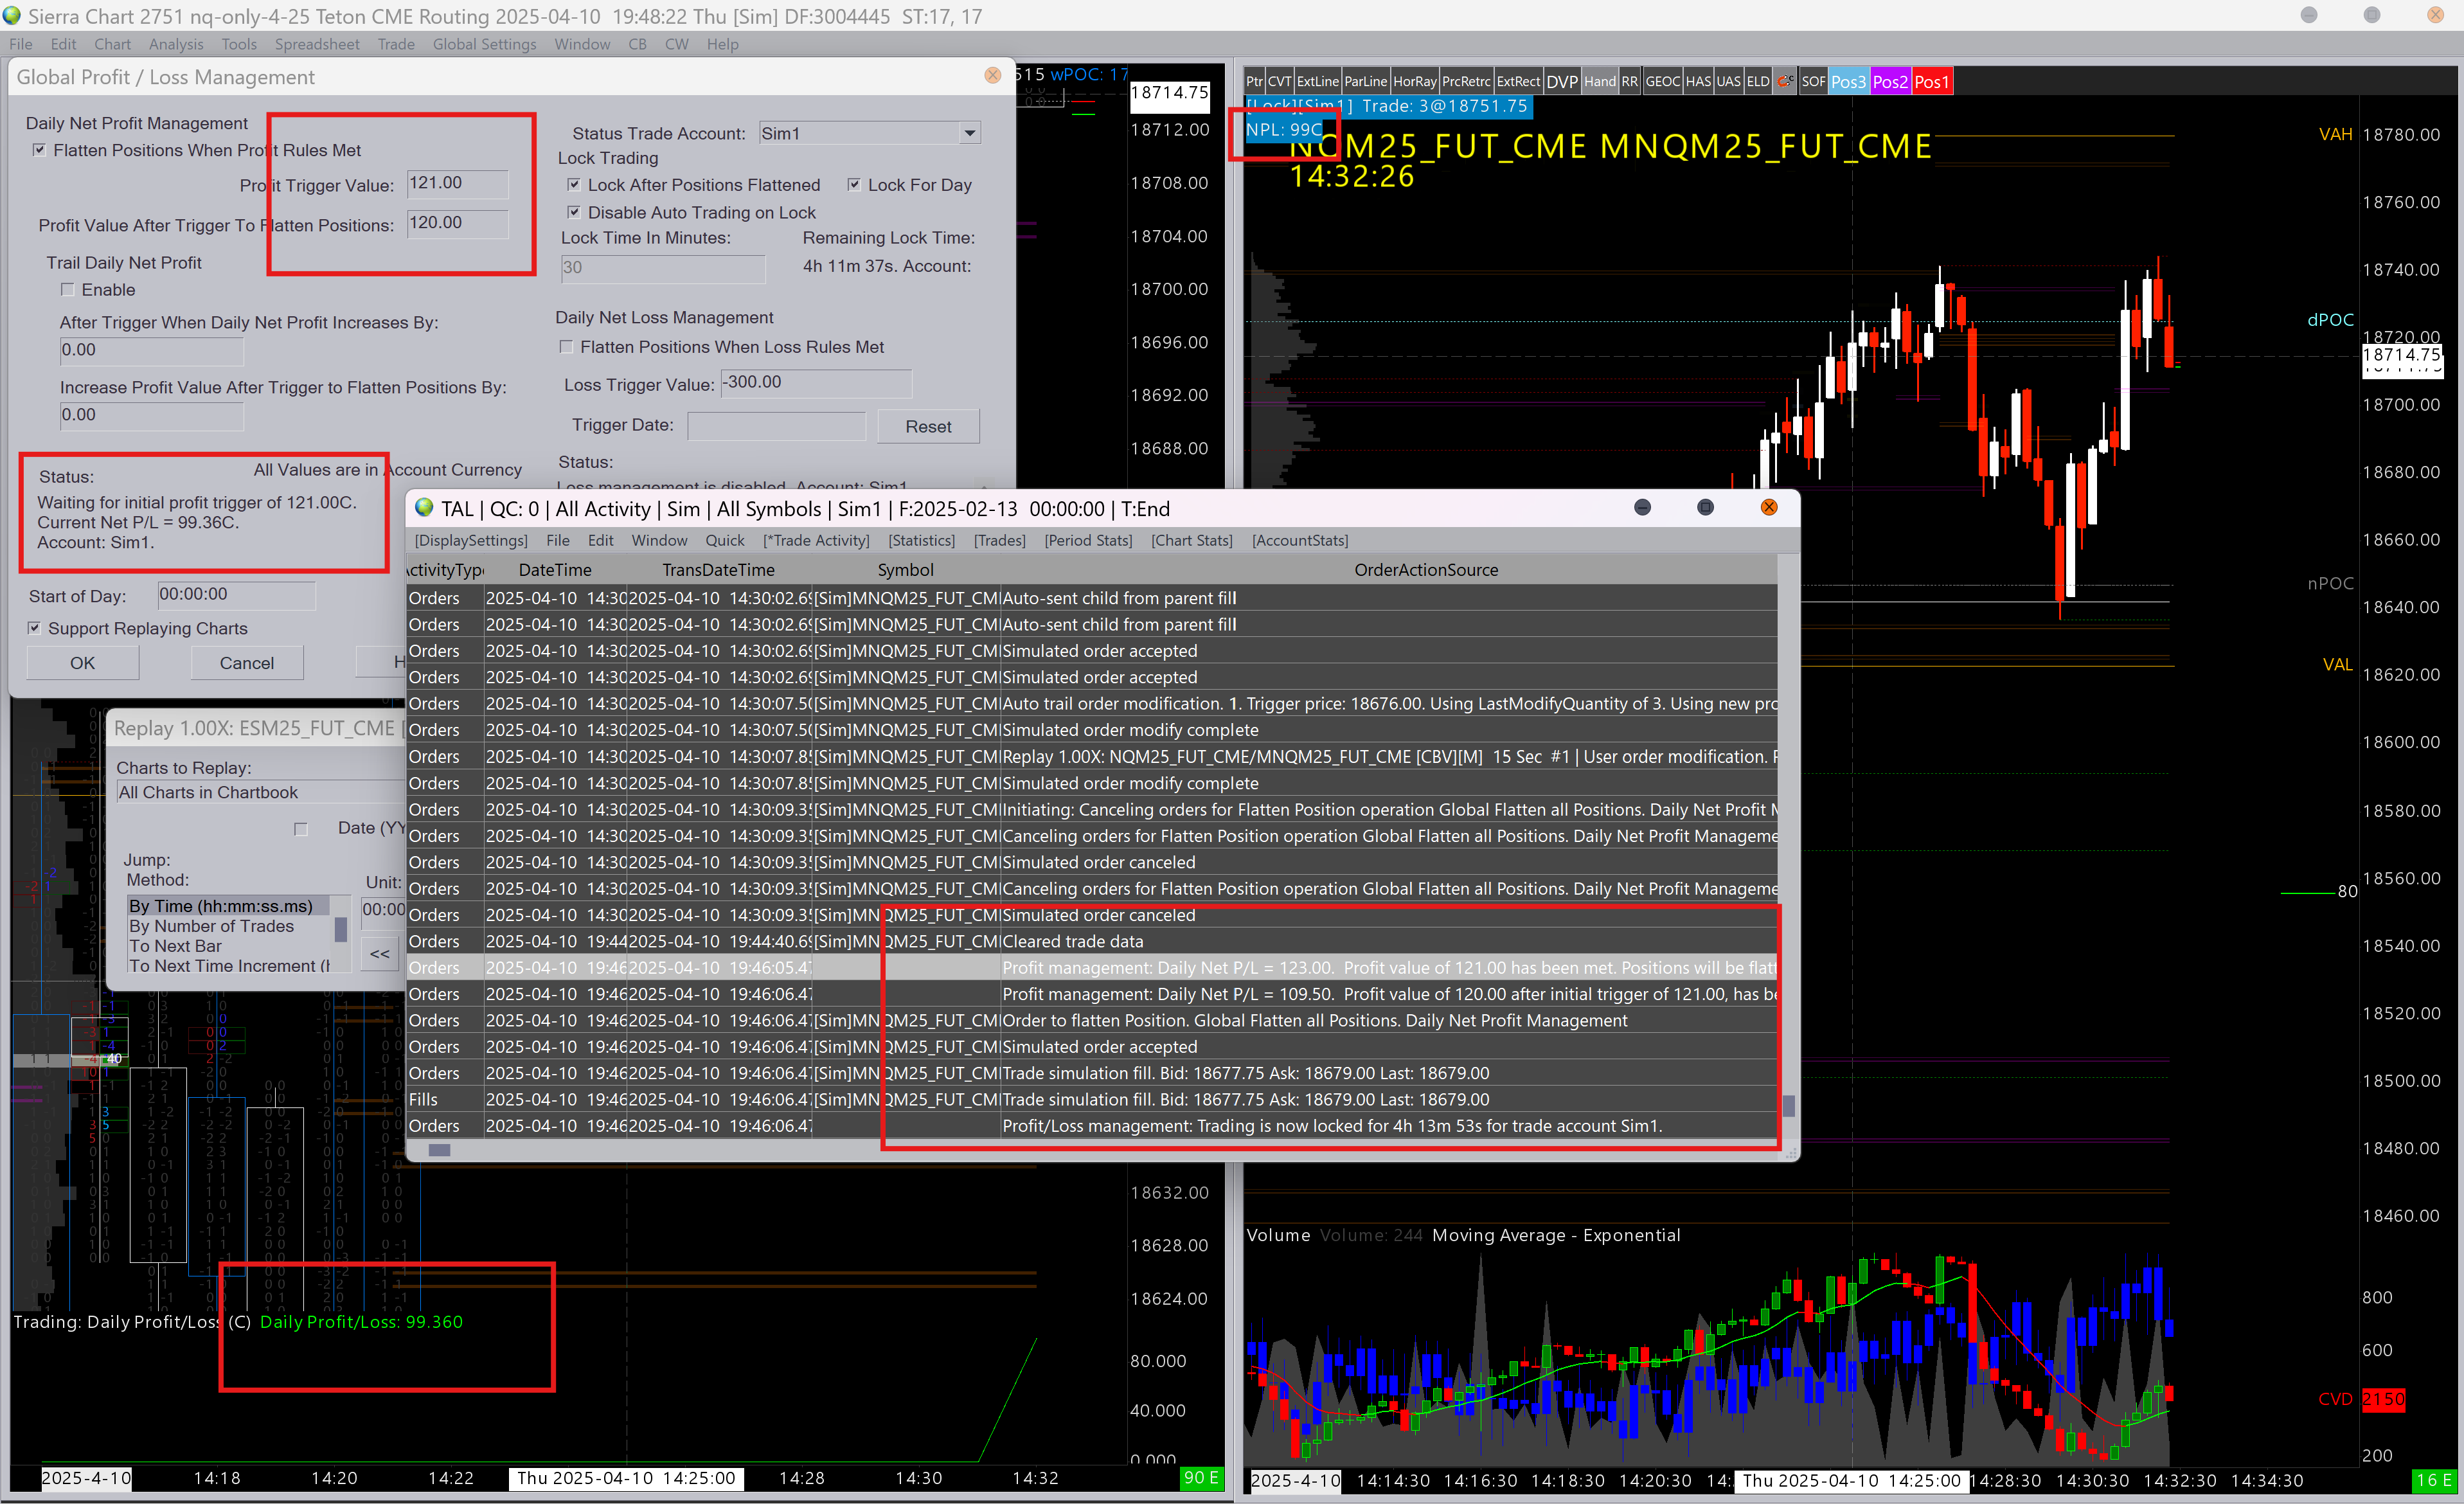Screen dimensions: 2464x1504
Task: Open the Trade Activity tab in TAL
Action: click(816, 540)
